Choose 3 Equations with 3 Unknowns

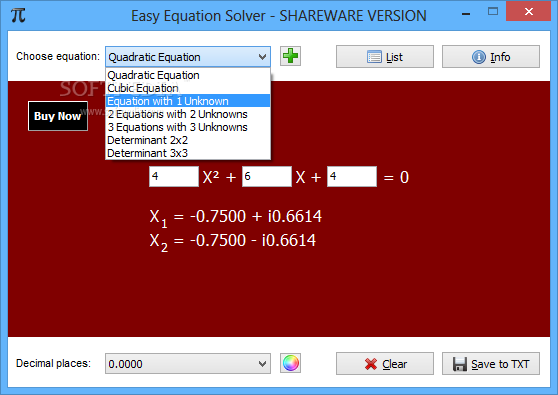coord(188,127)
